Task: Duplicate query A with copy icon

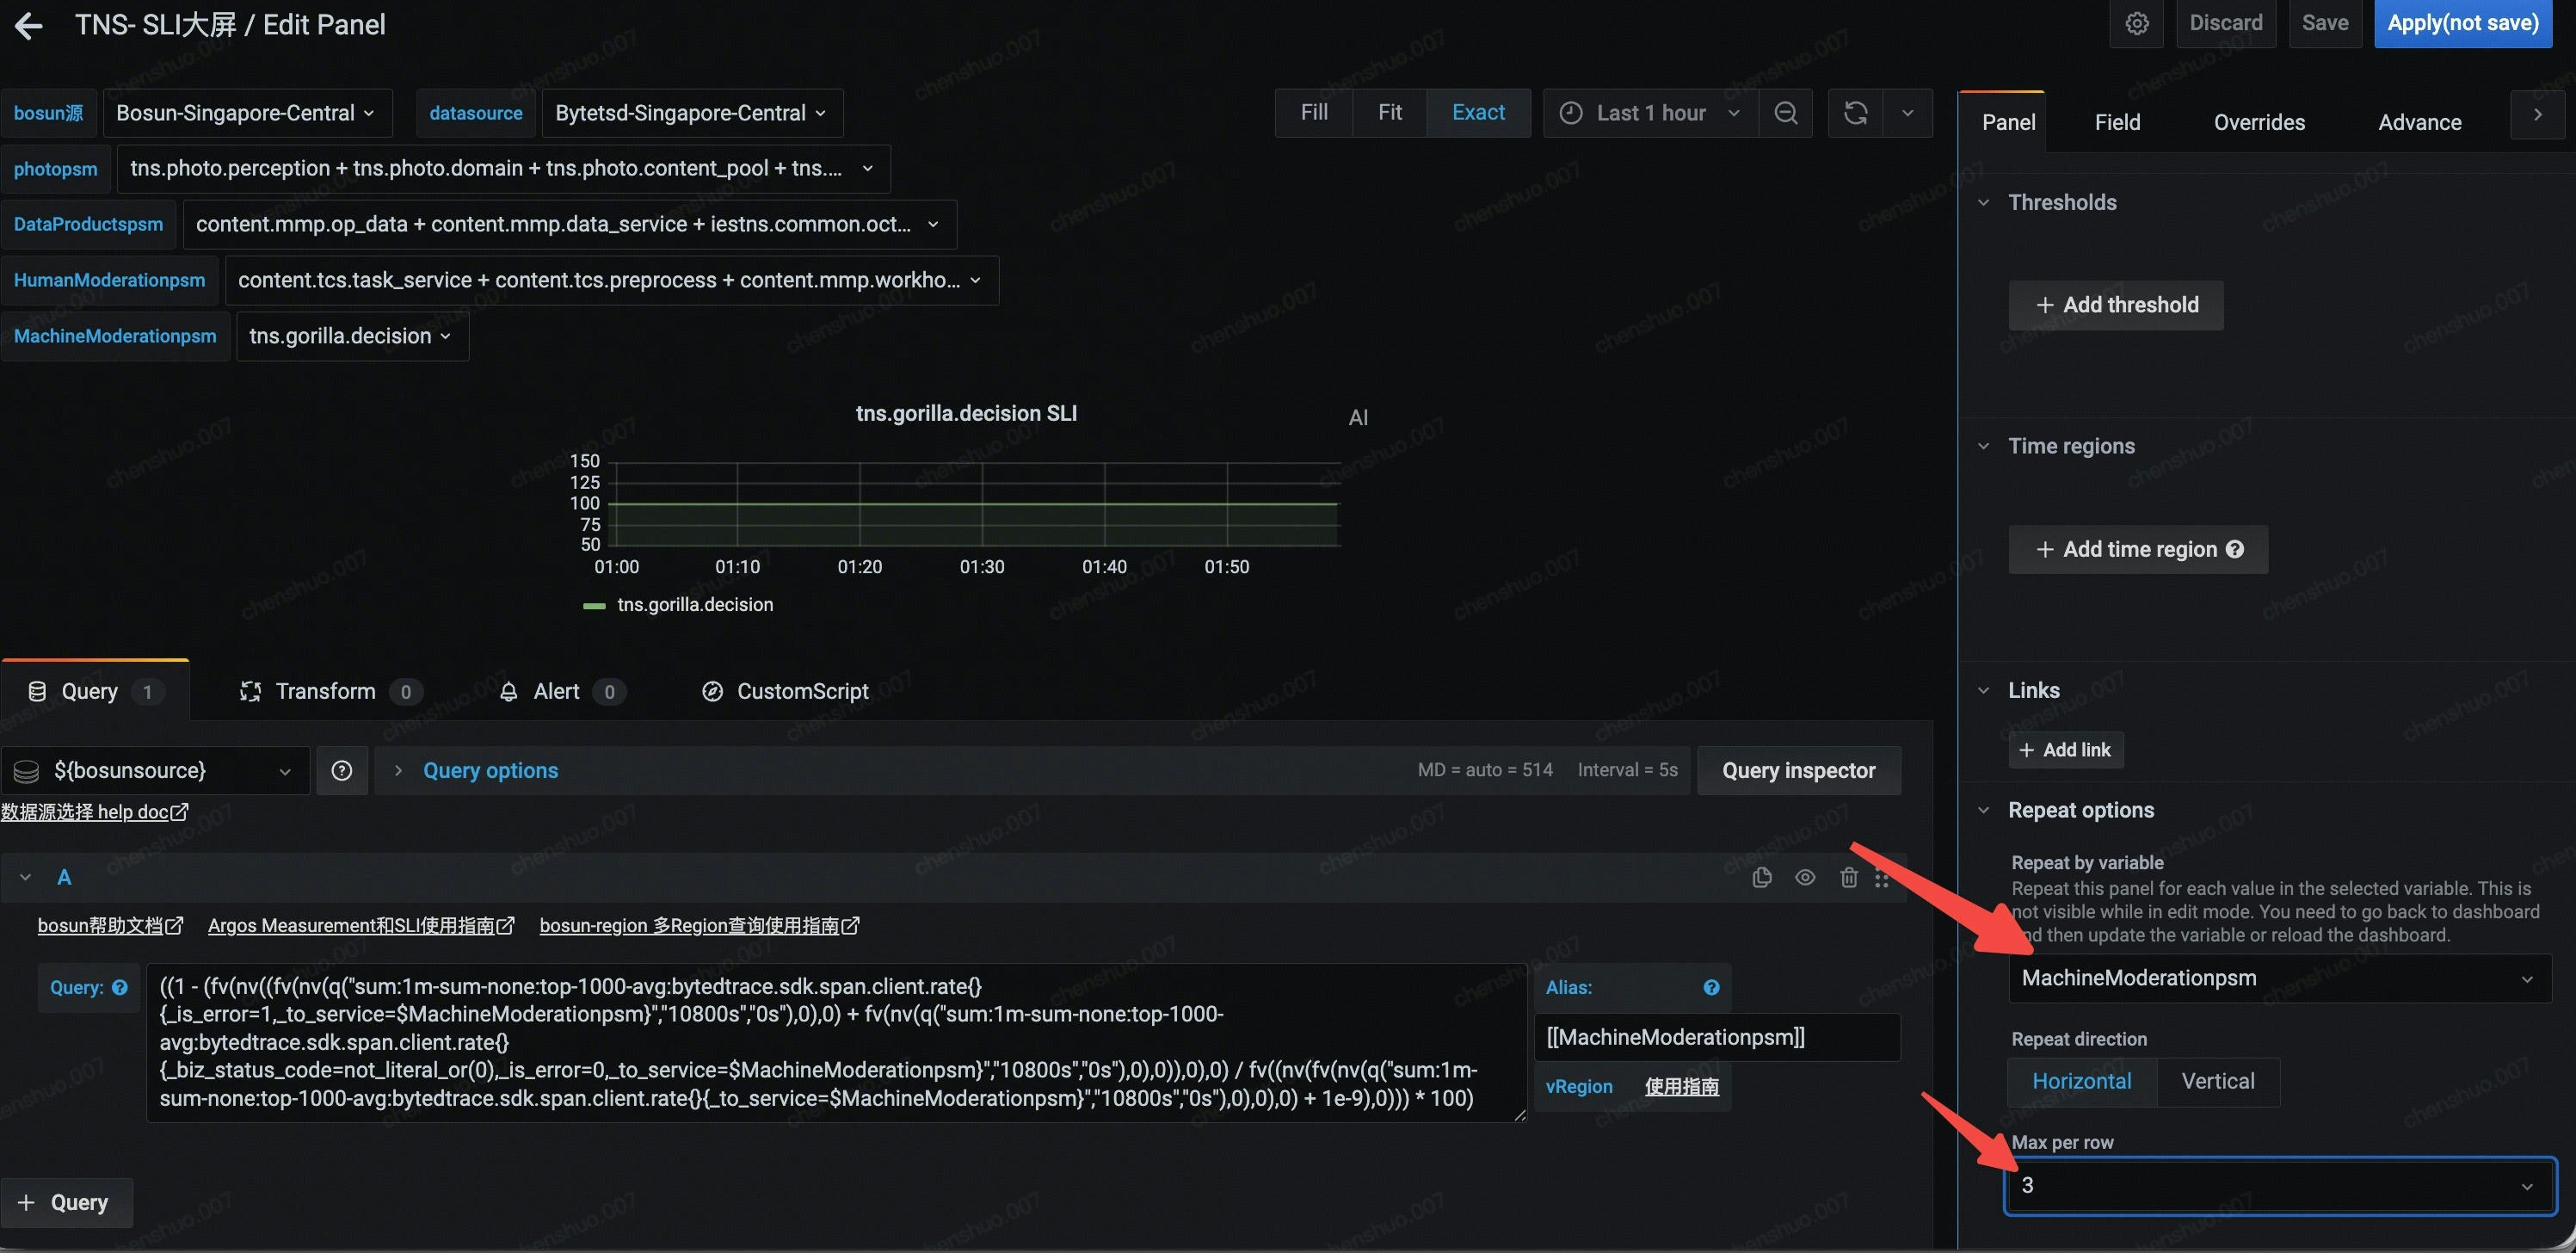Action: point(1762,877)
